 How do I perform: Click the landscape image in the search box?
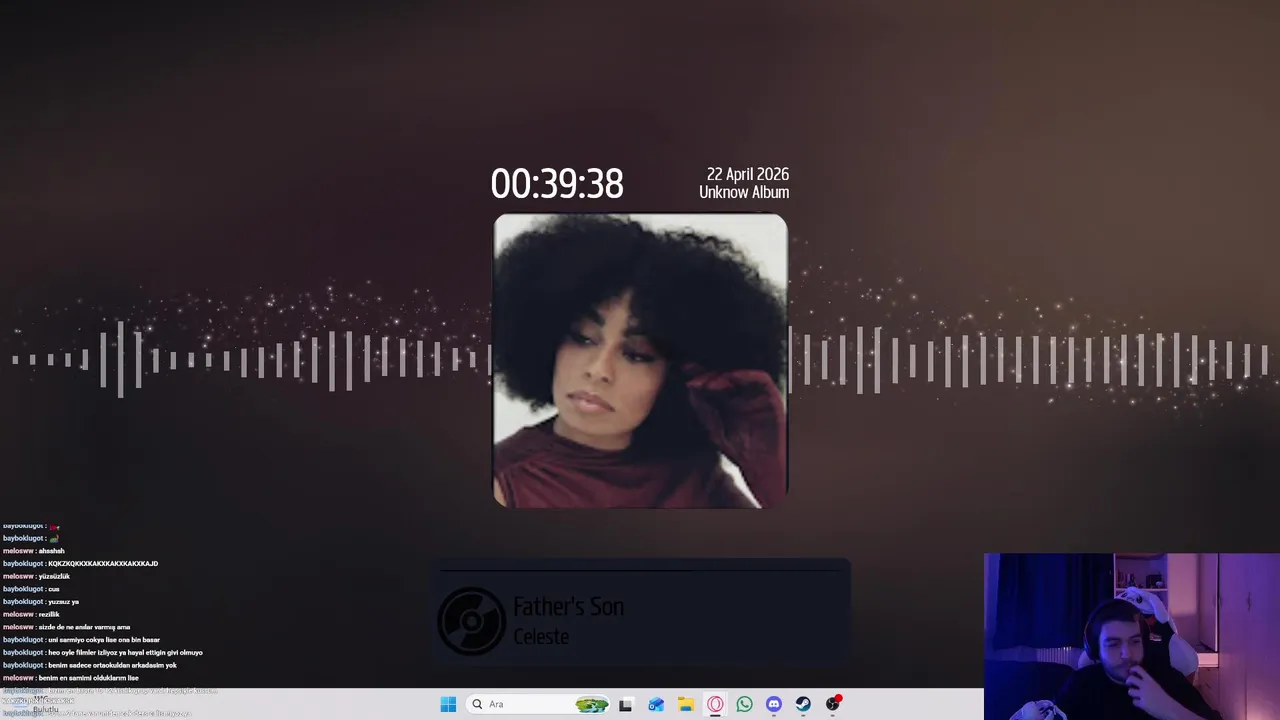click(591, 704)
